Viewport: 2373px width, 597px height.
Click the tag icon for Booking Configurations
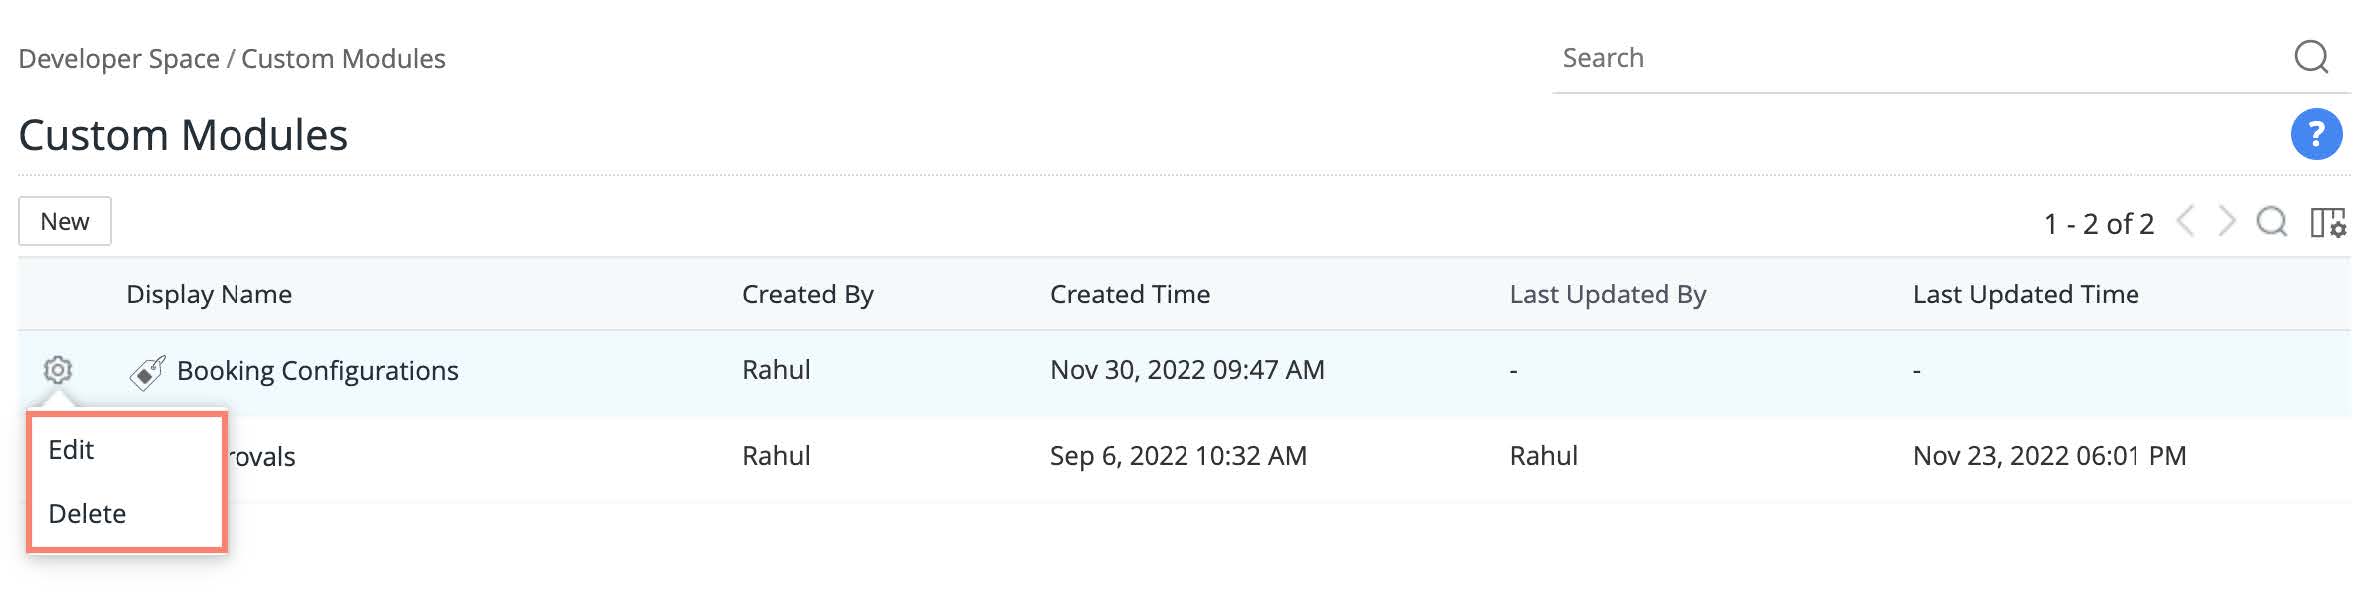pos(147,372)
